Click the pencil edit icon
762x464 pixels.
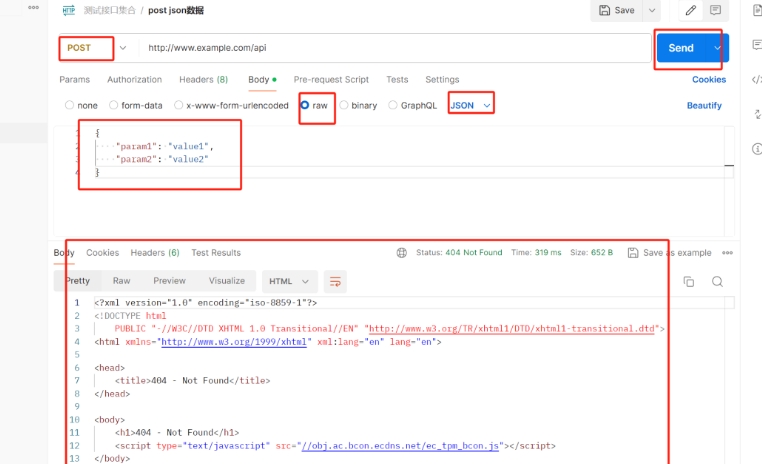coord(691,10)
